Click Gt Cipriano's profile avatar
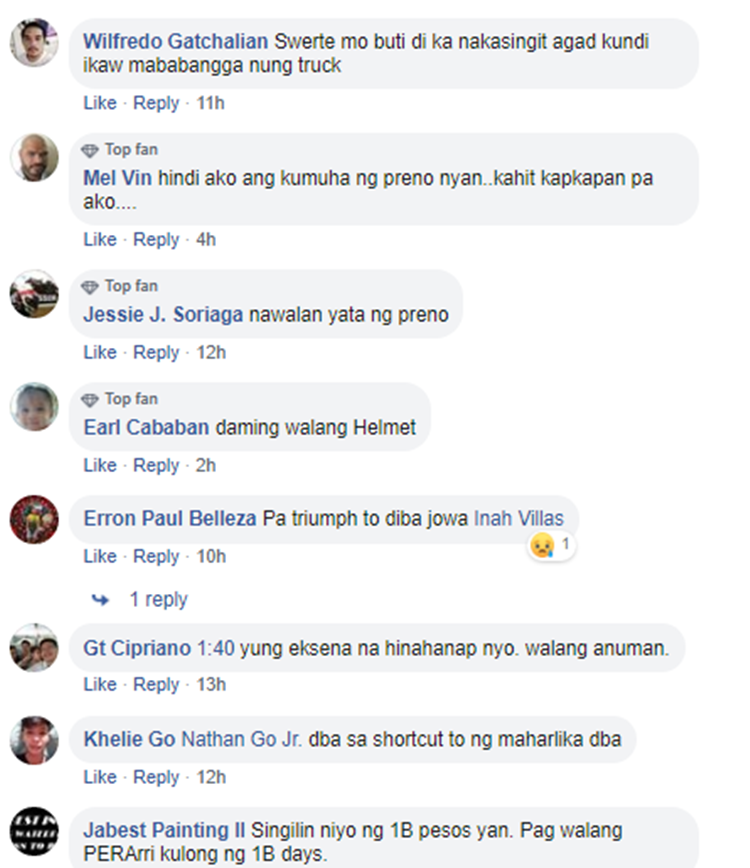 point(34,648)
